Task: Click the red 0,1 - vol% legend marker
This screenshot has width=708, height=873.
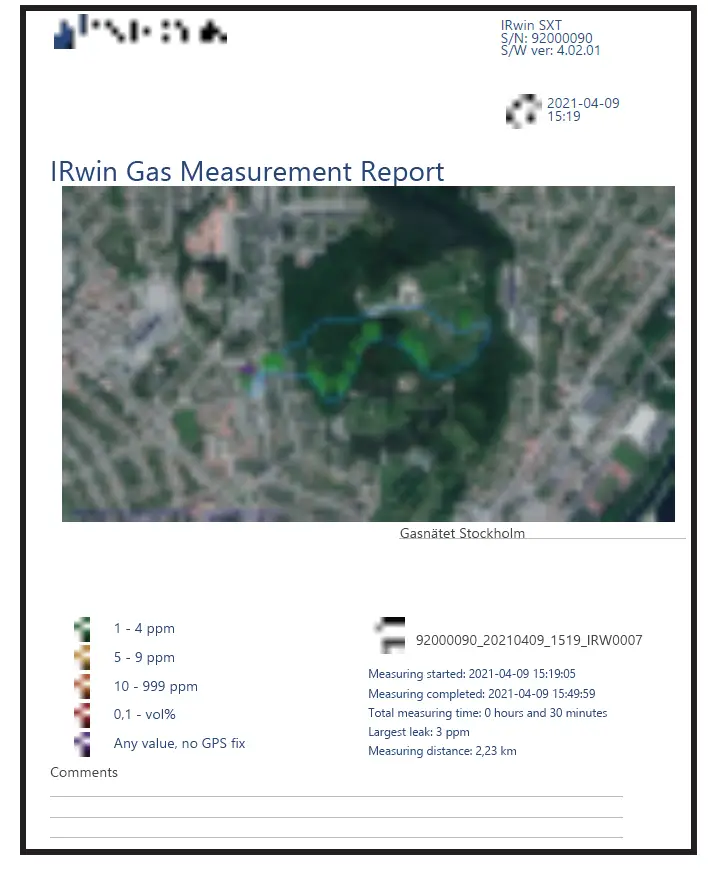Action: click(x=82, y=715)
